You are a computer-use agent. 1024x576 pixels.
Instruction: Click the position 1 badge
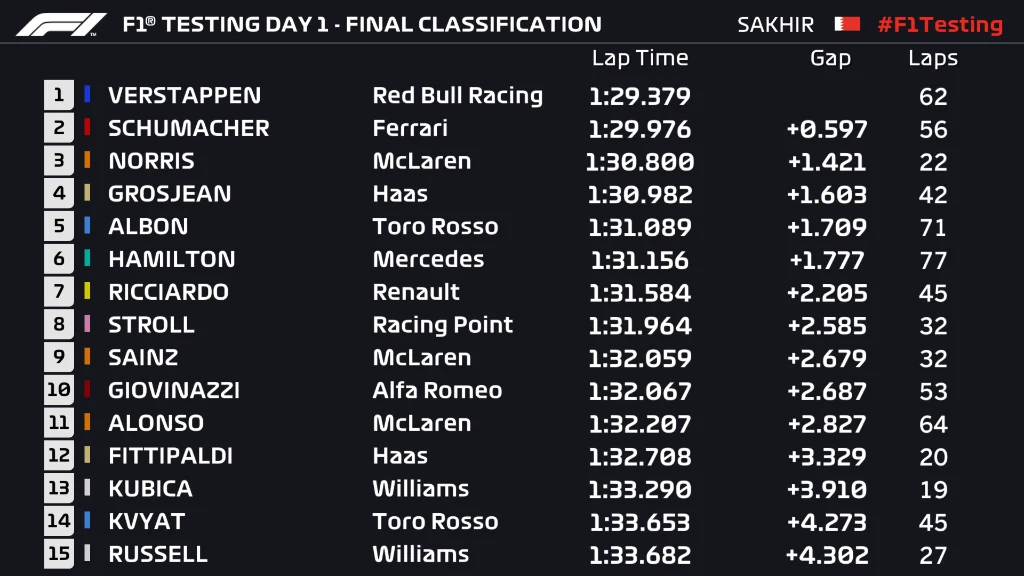[x=59, y=95]
